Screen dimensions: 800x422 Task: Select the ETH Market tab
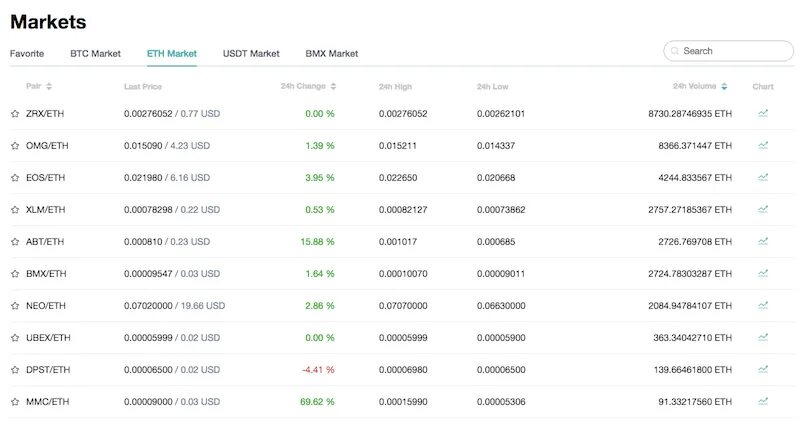click(172, 54)
